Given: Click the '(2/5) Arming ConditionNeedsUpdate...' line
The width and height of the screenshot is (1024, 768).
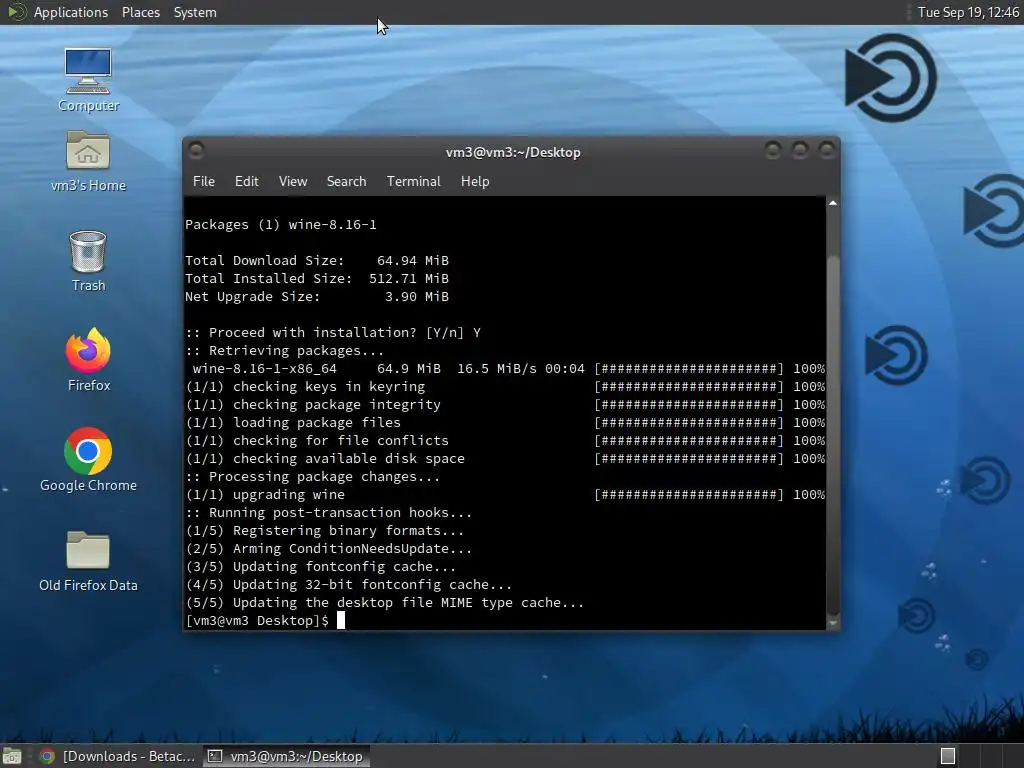Looking at the screenshot, I should [x=328, y=549].
